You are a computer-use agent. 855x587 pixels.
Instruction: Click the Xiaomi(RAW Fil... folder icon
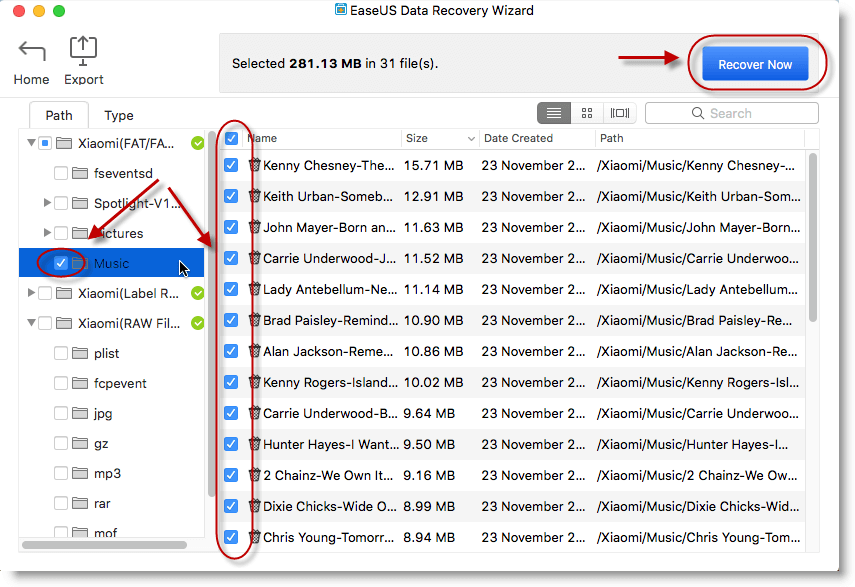(64, 323)
